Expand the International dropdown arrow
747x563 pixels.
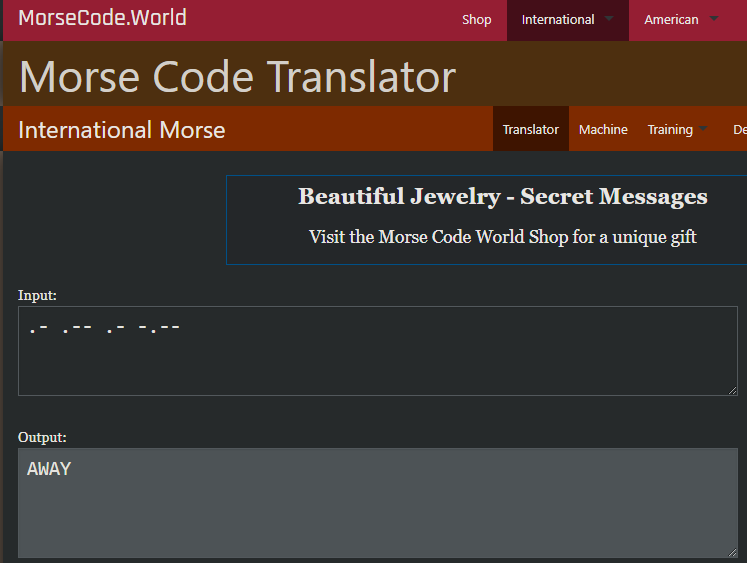pyautogui.click(x=609, y=20)
